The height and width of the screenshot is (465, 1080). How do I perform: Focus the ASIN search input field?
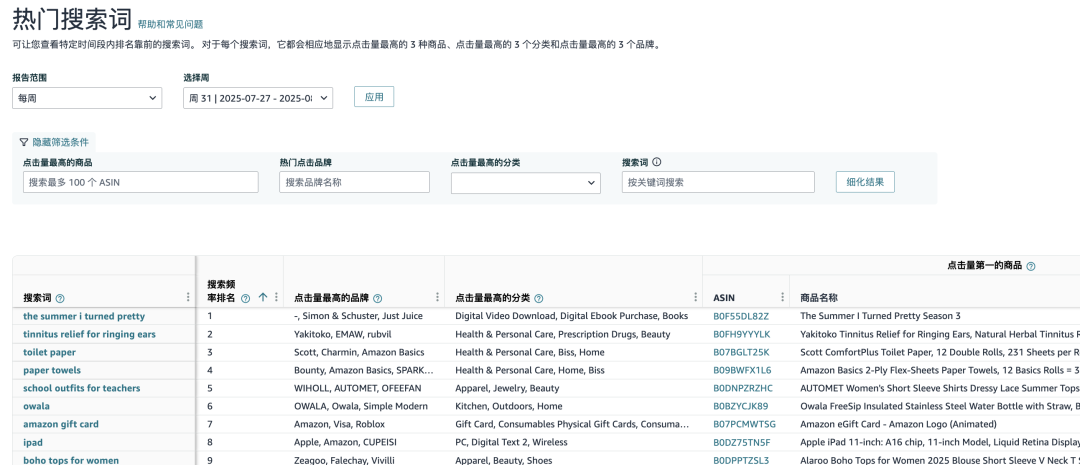pyautogui.click(x=141, y=182)
